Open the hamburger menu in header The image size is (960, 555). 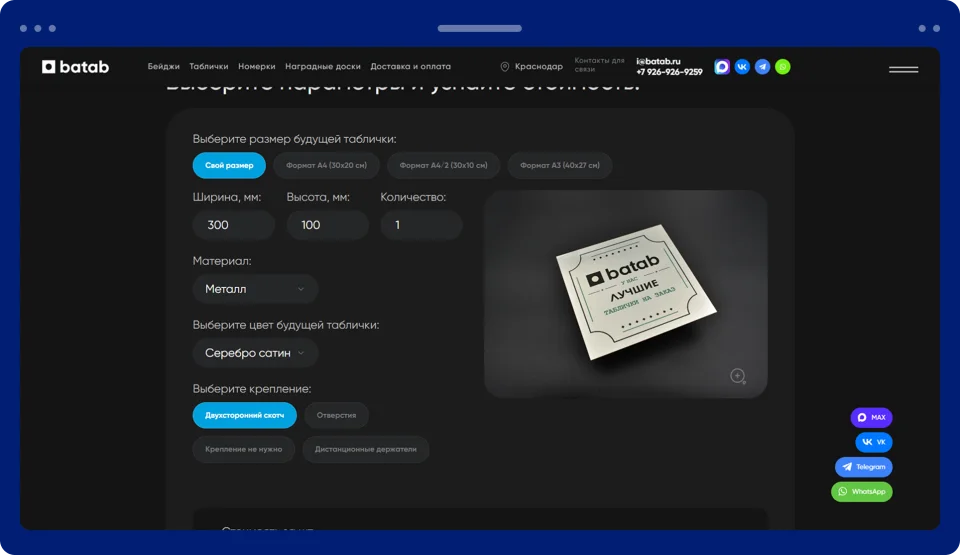[903, 69]
